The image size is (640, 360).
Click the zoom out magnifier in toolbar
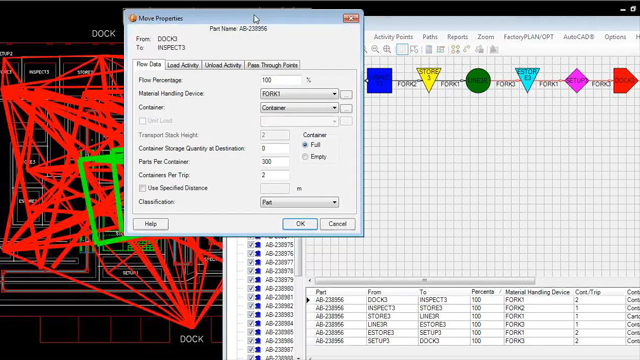375,49
